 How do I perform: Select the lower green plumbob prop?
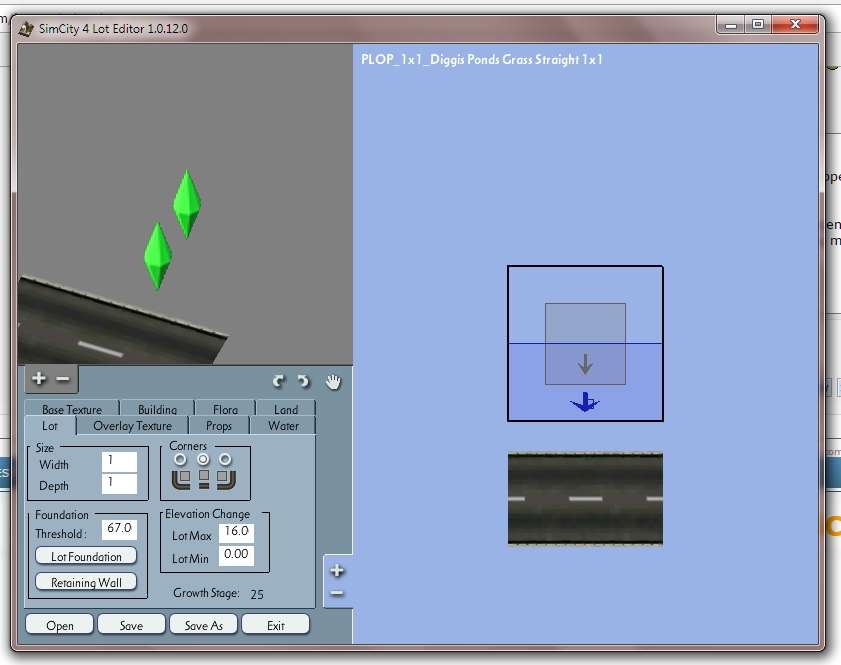(158, 256)
